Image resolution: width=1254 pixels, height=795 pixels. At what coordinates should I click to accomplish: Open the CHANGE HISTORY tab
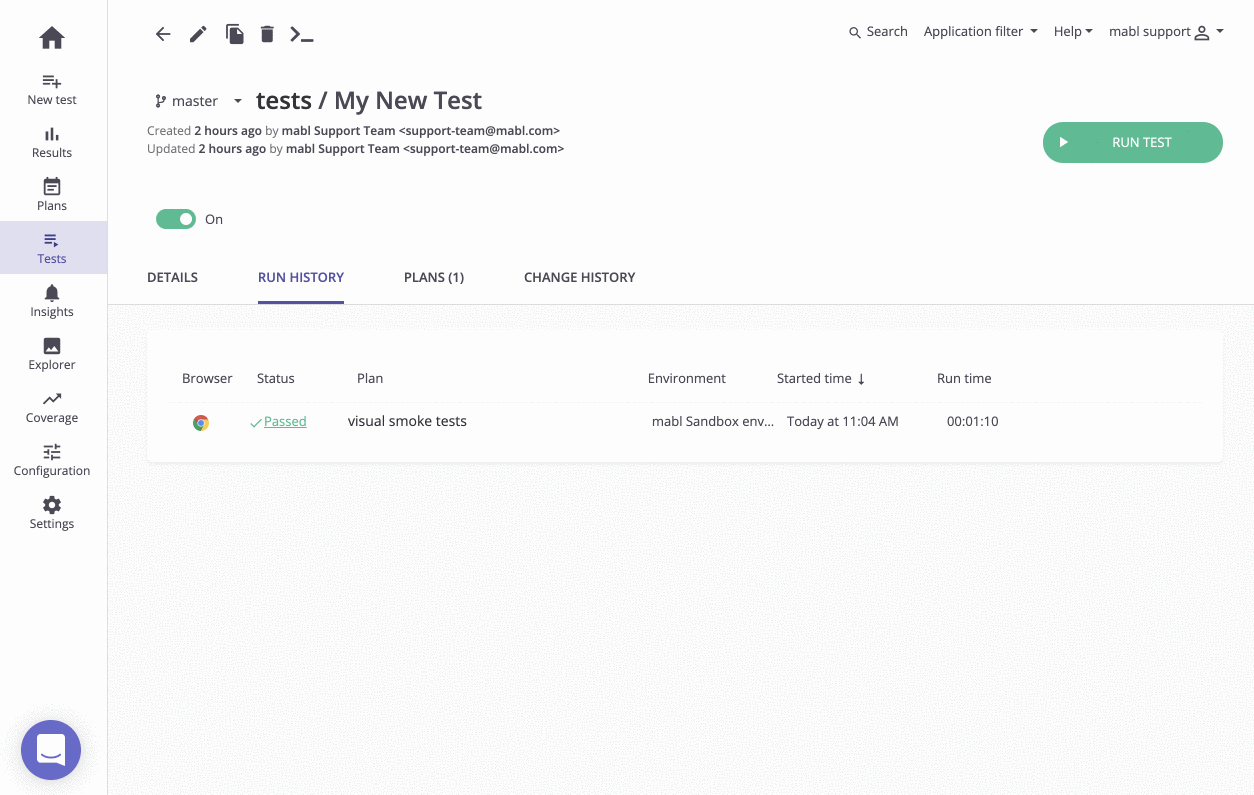tap(580, 277)
